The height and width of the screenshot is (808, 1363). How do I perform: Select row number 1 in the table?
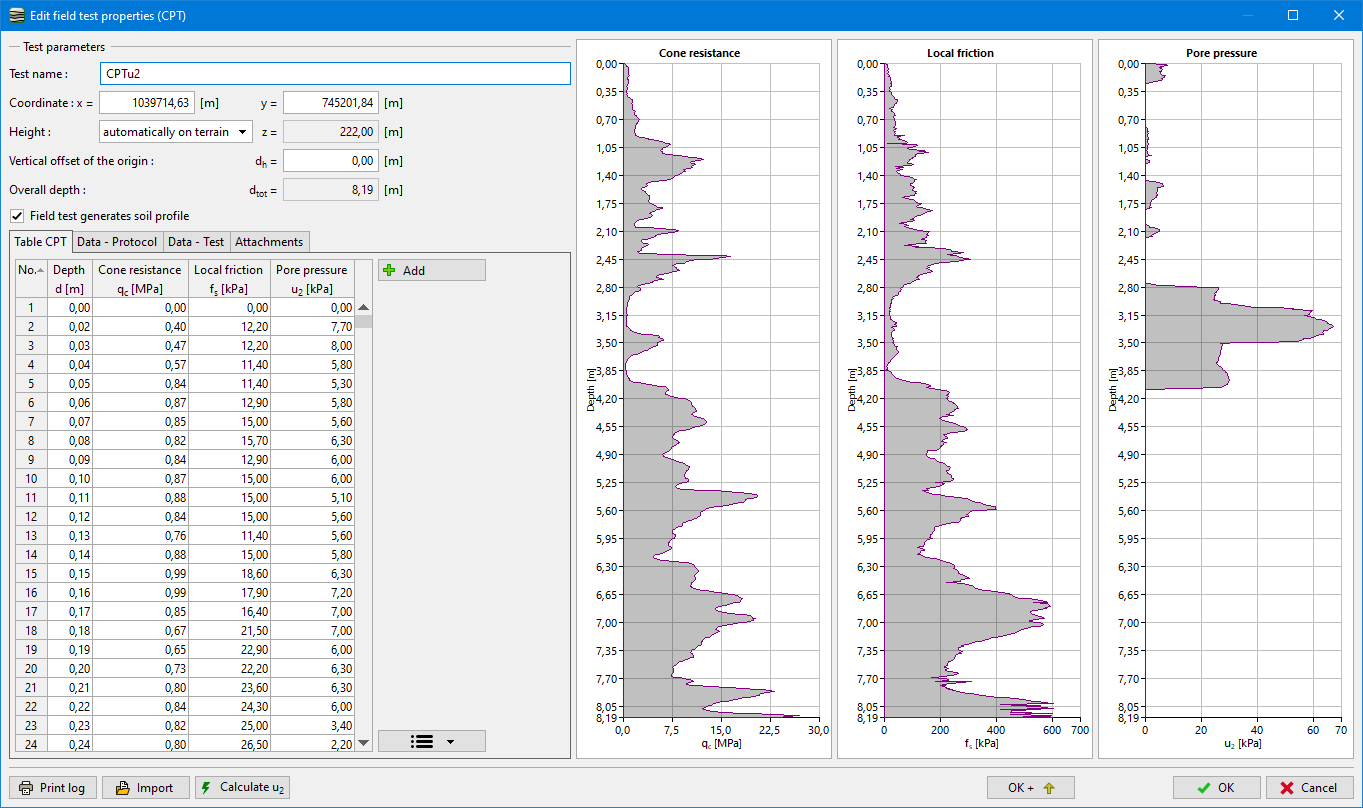coord(31,308)
